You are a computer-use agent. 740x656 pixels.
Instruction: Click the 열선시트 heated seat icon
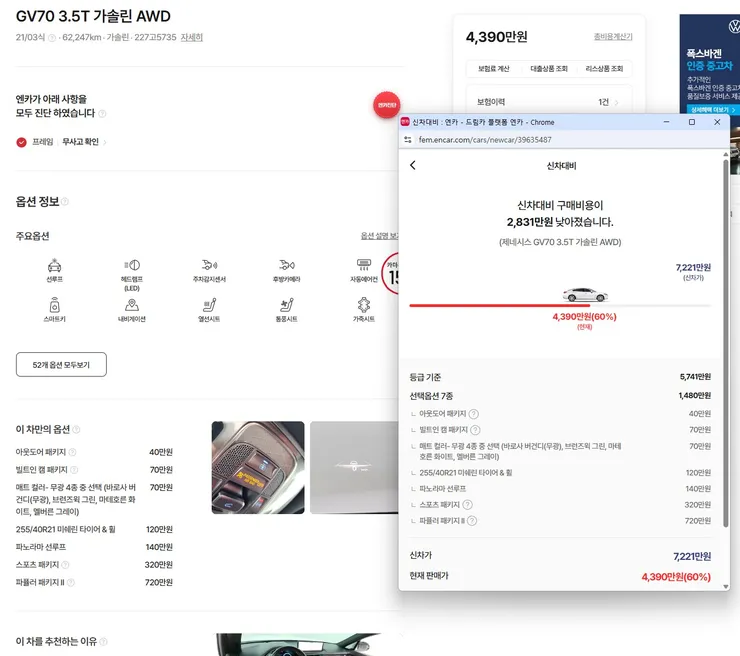click(209, 305)
